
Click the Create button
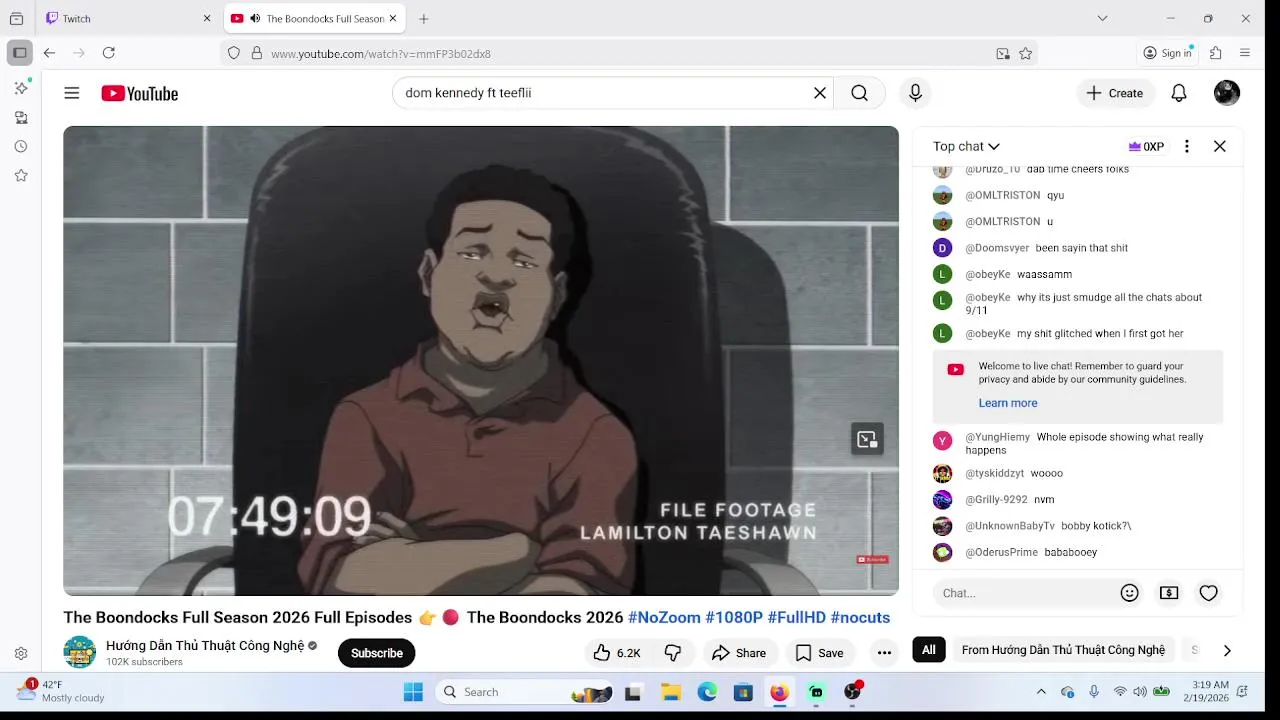[1115, 93]
